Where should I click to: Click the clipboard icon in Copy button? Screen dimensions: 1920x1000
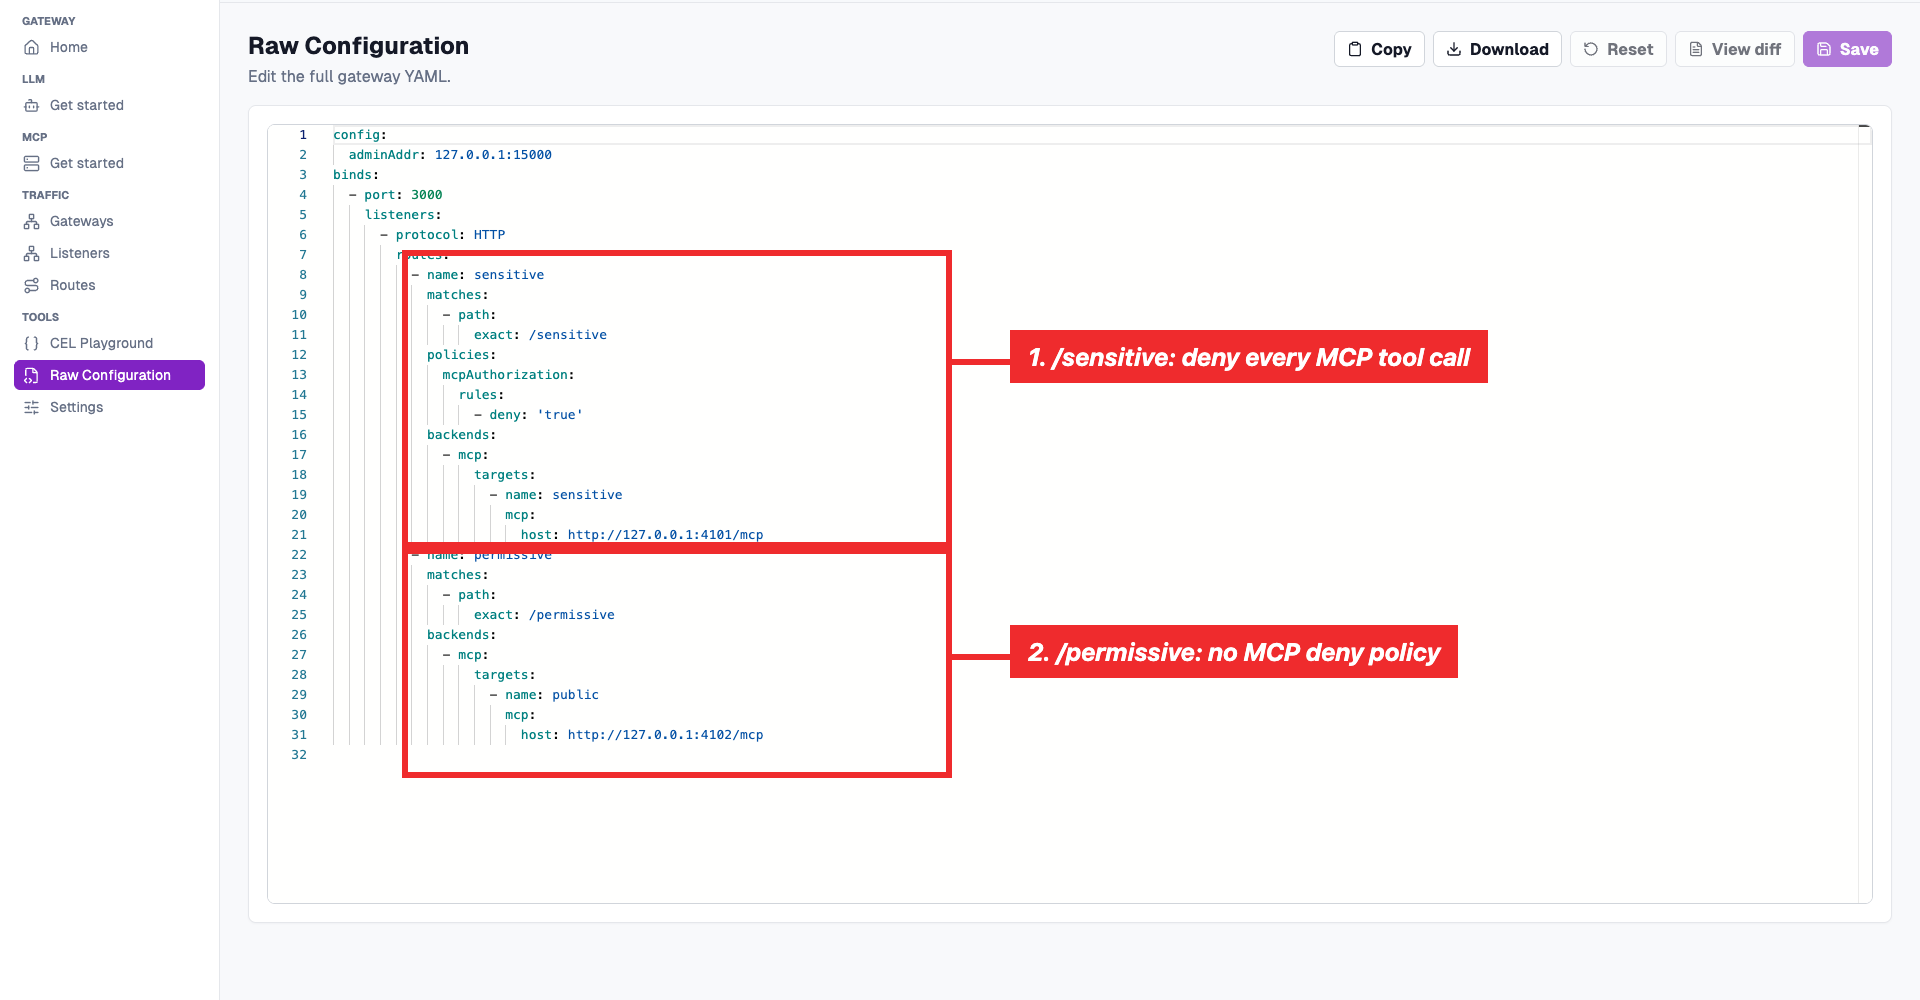(1355, 49)
